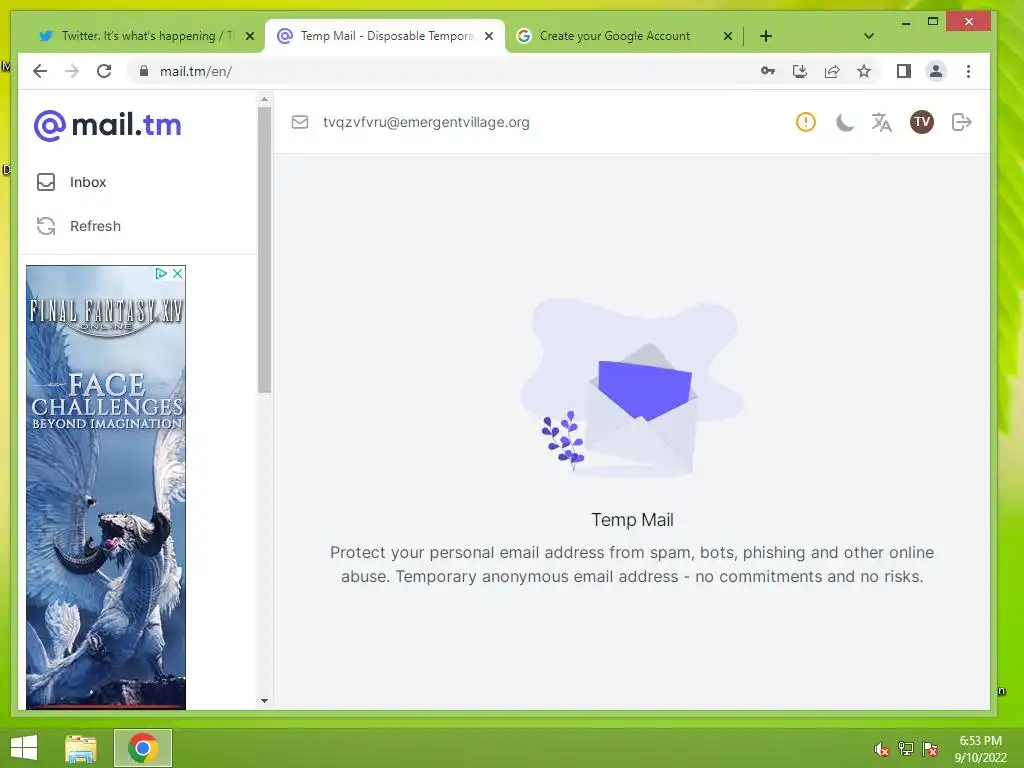Open the Action Center flag icon

click(930, 749)
